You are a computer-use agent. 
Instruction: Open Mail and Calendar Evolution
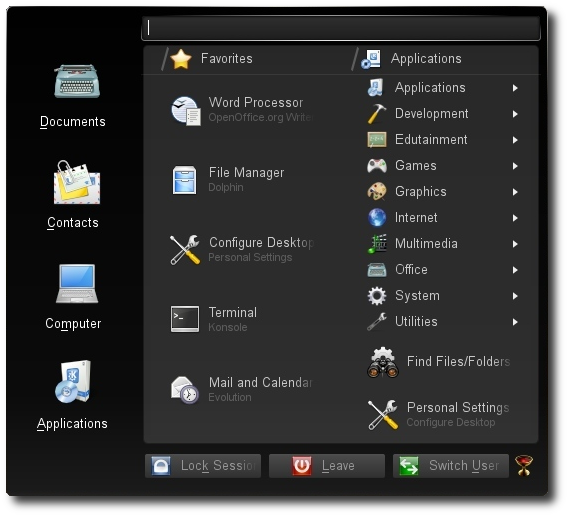pyautogui.click(x=241, y=390)
